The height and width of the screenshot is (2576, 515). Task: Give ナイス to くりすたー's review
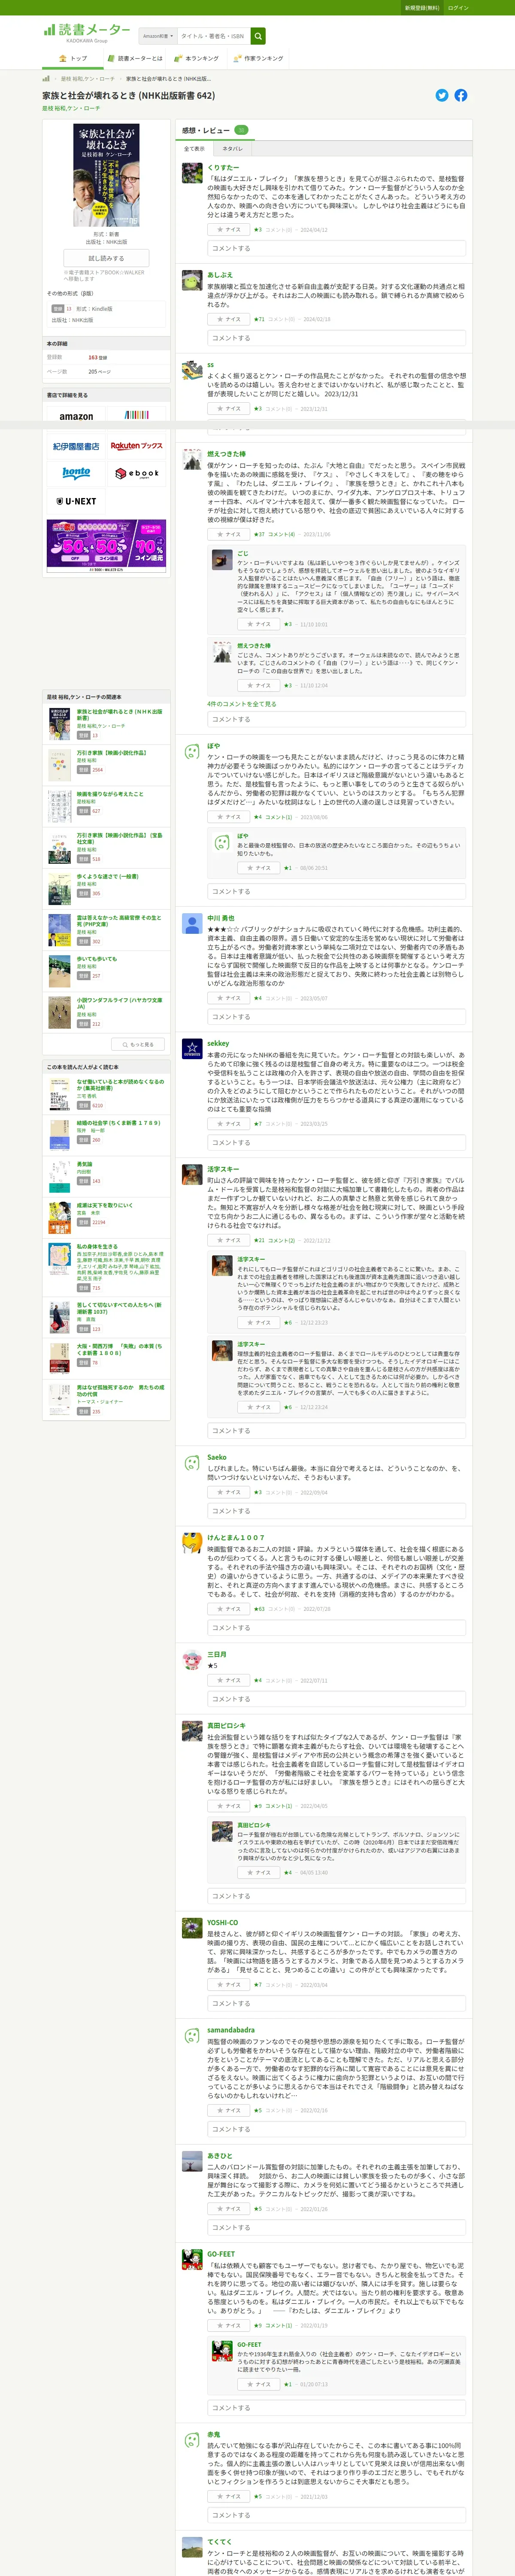tap(229, 230)
